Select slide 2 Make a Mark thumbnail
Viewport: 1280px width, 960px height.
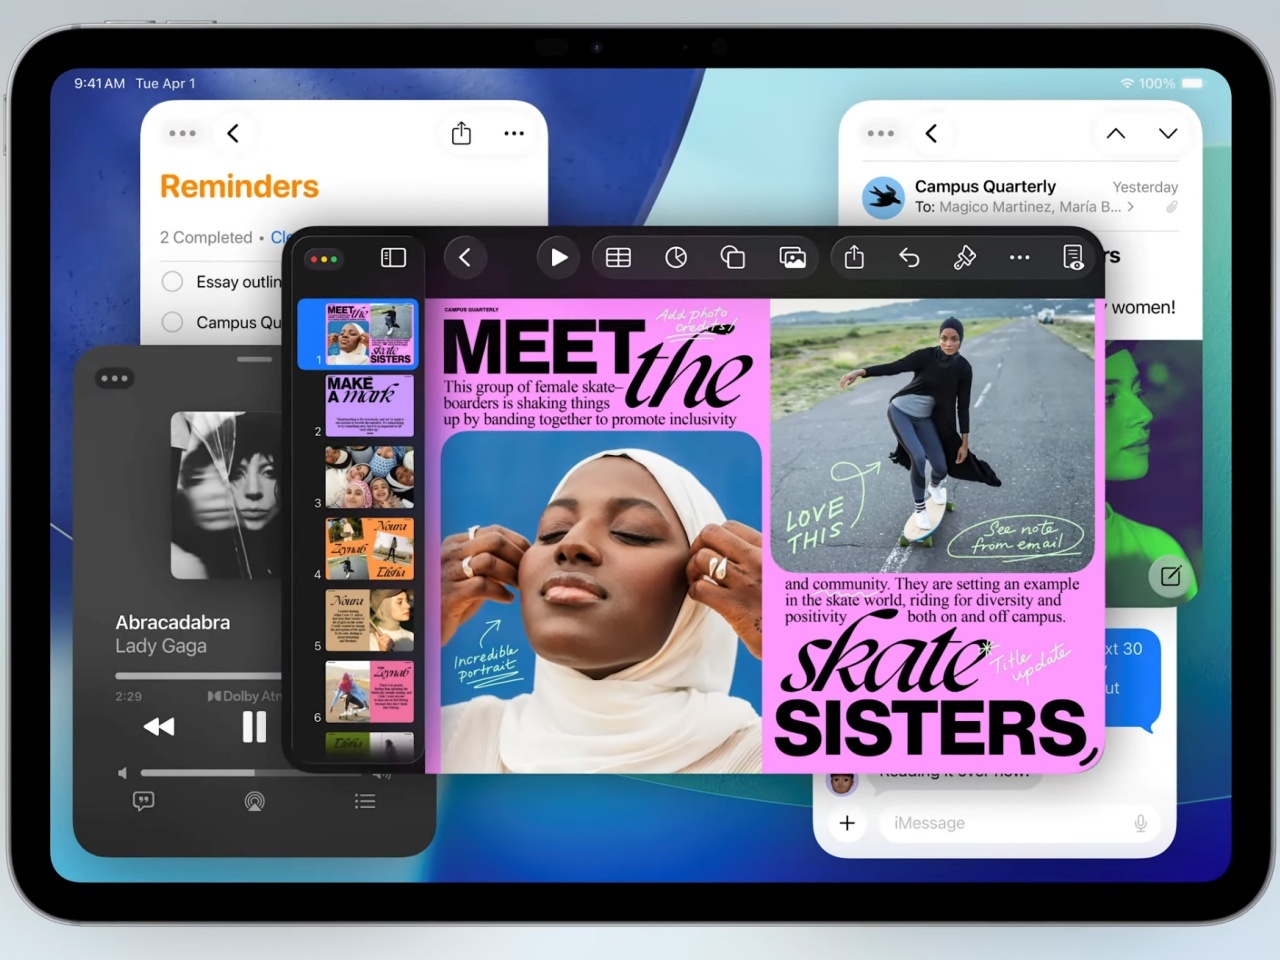pos(369,406)
